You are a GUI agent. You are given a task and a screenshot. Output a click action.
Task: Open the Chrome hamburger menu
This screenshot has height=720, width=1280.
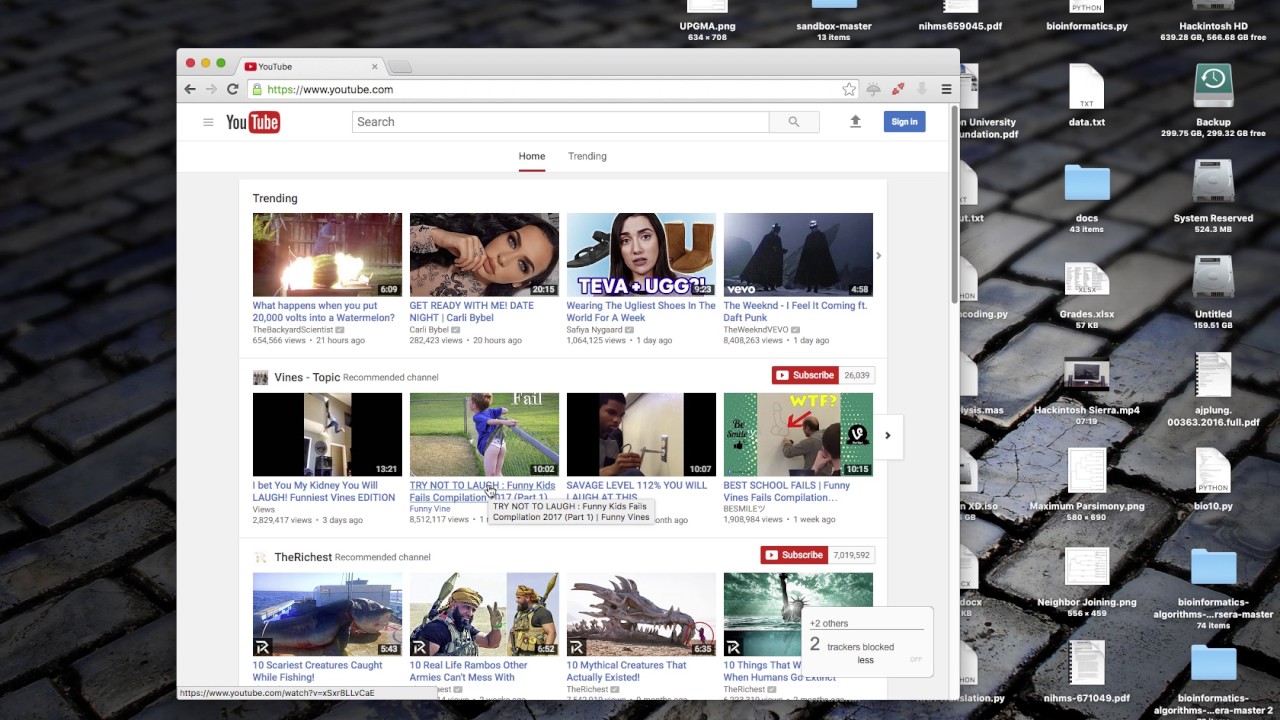(946, 89)
